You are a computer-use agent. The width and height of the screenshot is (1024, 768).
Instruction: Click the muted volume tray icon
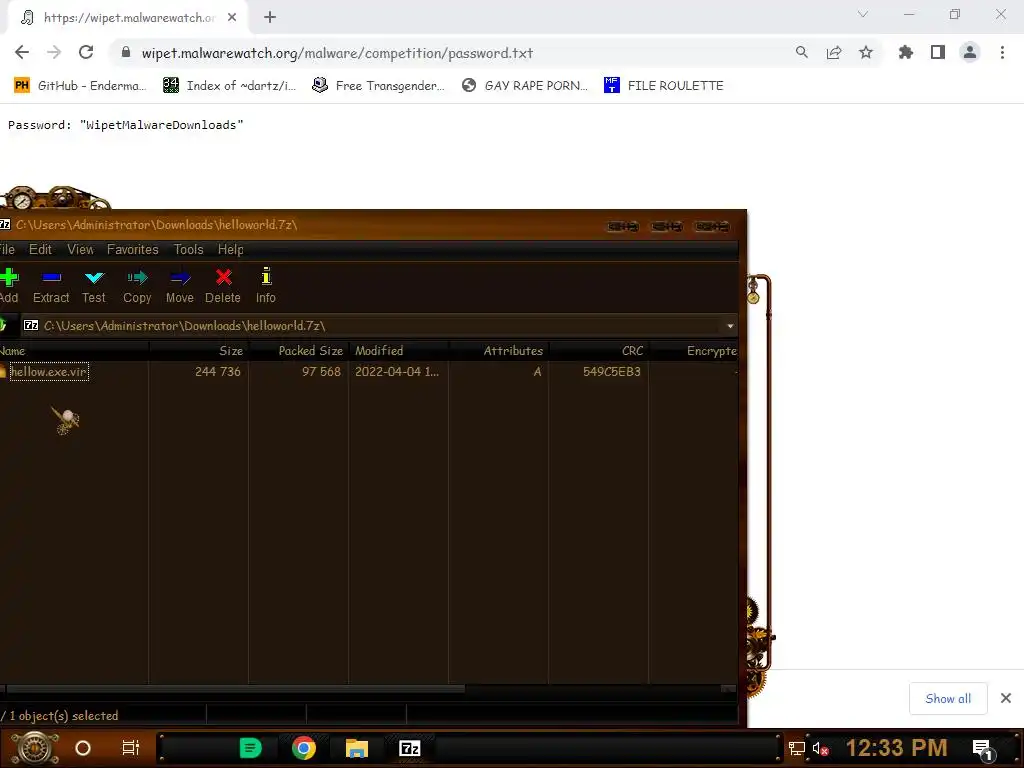820,748
